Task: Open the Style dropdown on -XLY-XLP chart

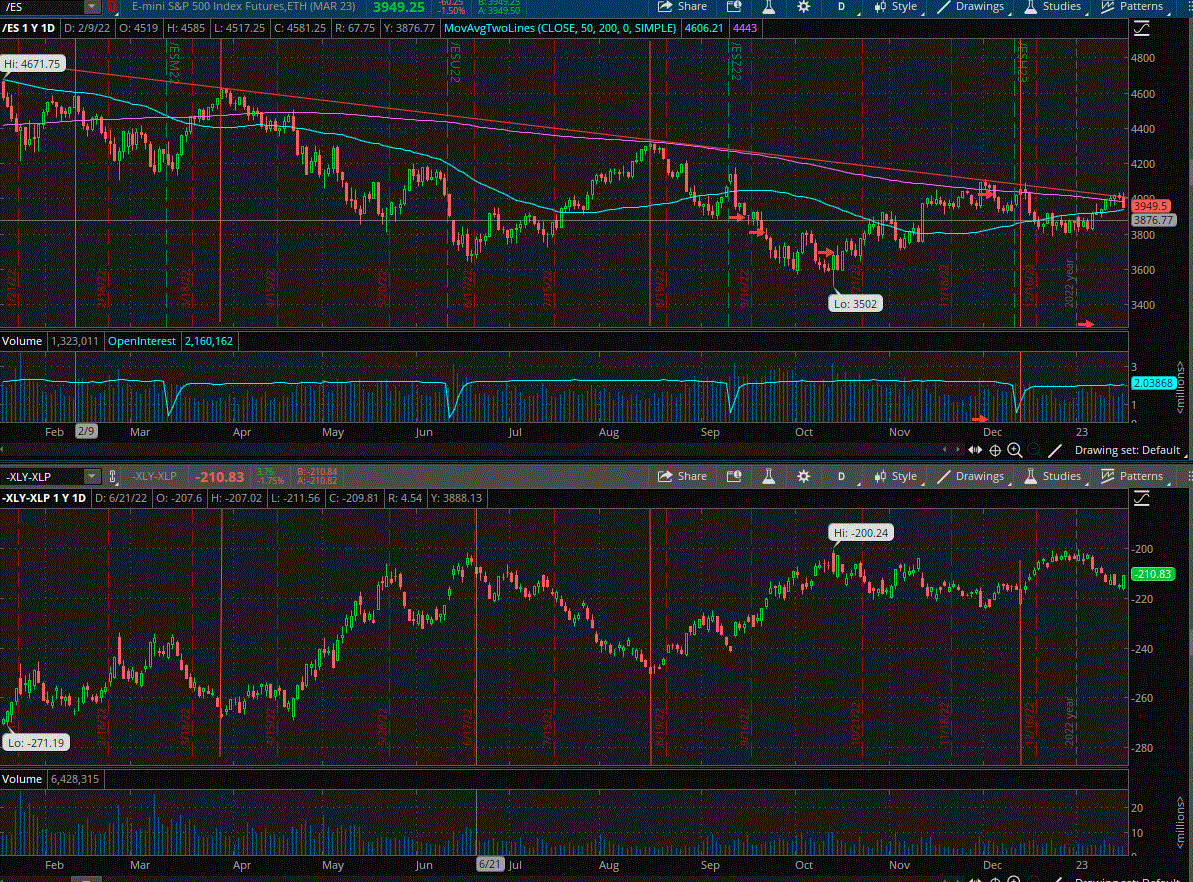Action: coord(896,476)
